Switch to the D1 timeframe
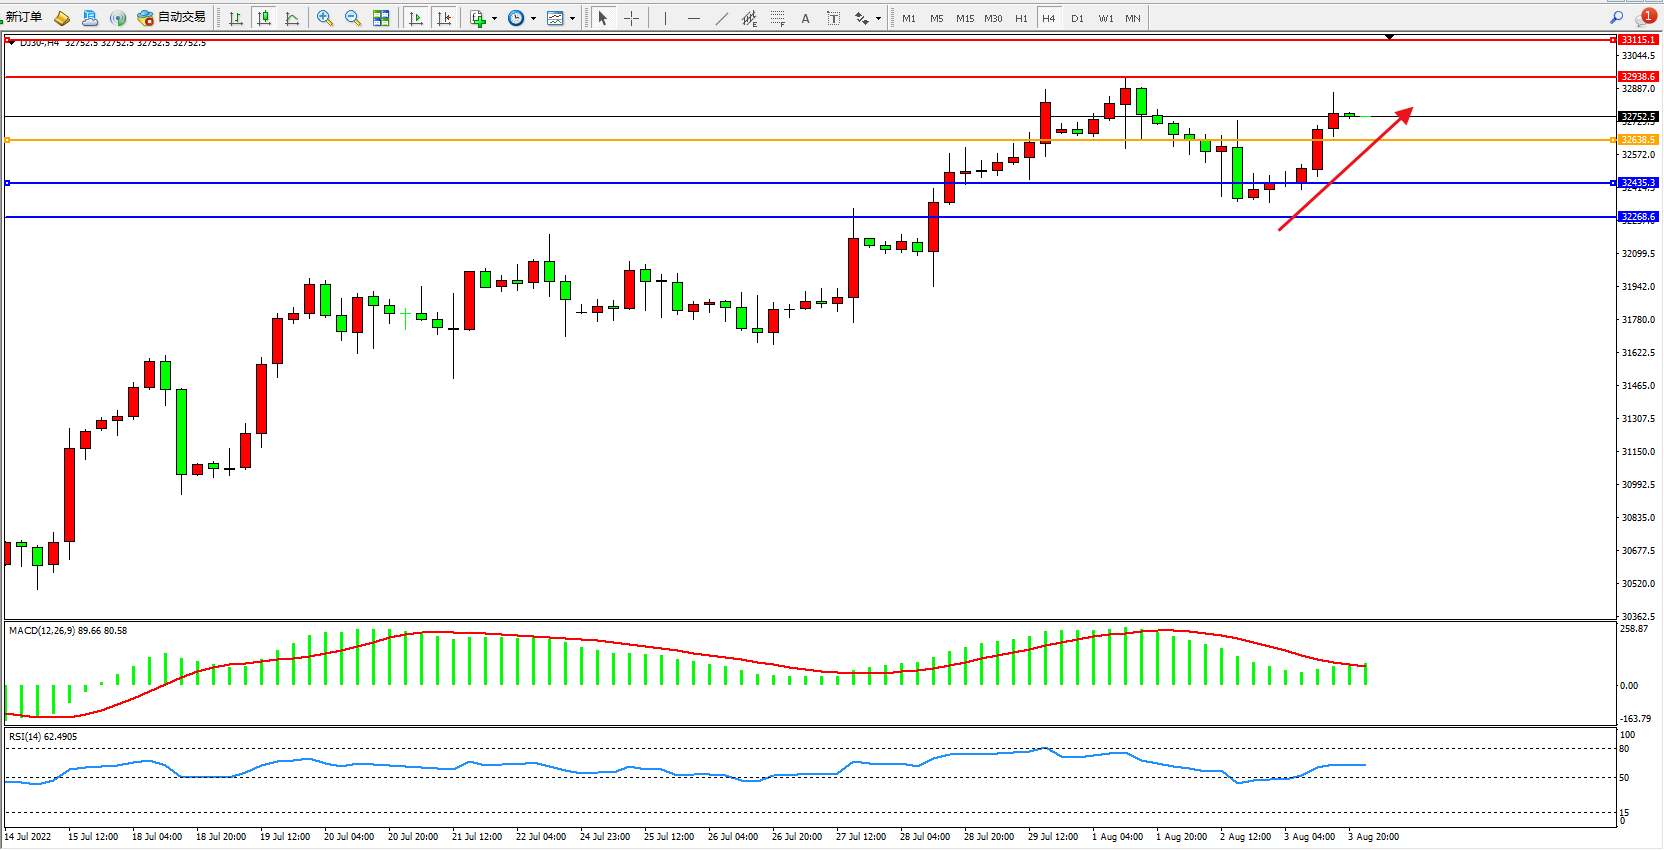Image resolution: width=1664 pixels, height=850 pixels. point(1077,18)
